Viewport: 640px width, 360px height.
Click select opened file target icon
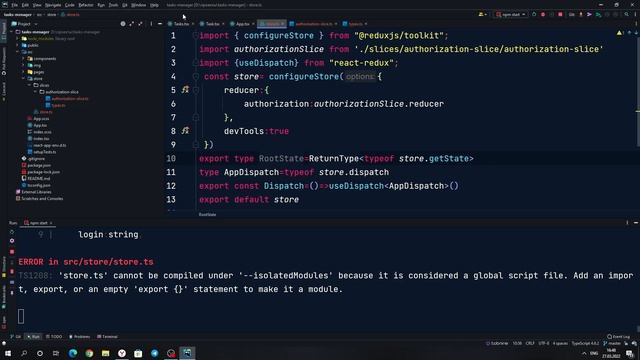pos(123,24)
